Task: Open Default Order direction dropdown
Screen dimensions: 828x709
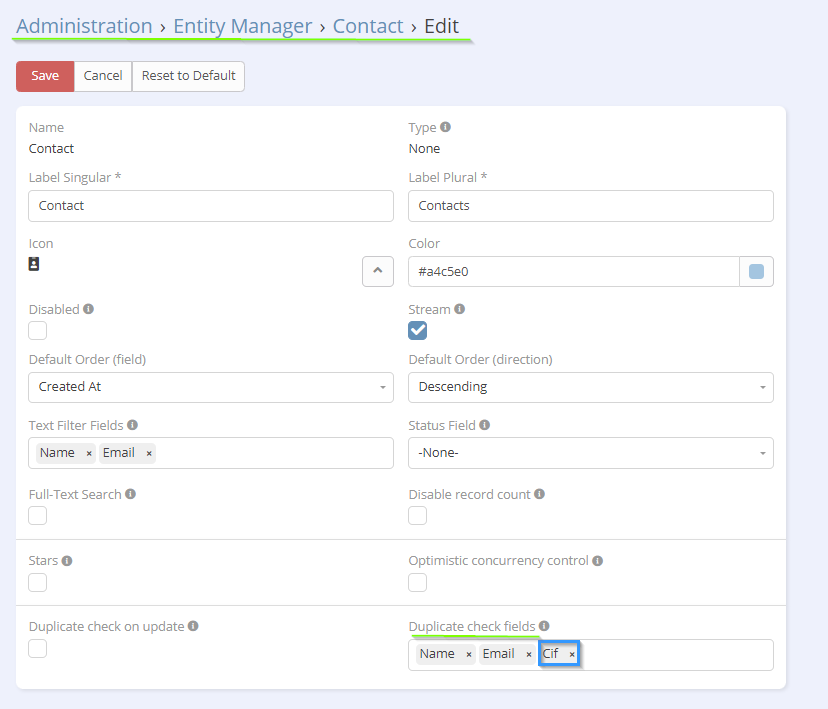Action: click(590, 387)
